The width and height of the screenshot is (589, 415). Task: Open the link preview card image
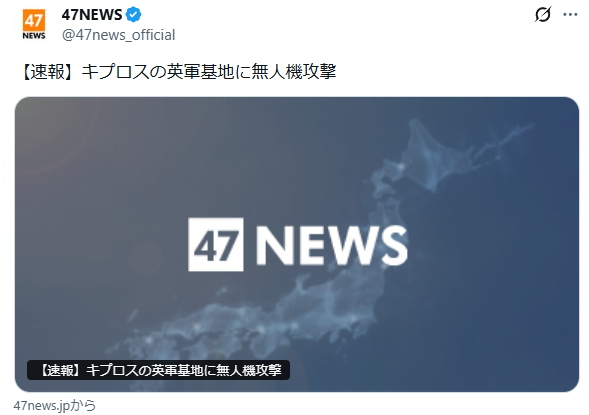[297, 244]
